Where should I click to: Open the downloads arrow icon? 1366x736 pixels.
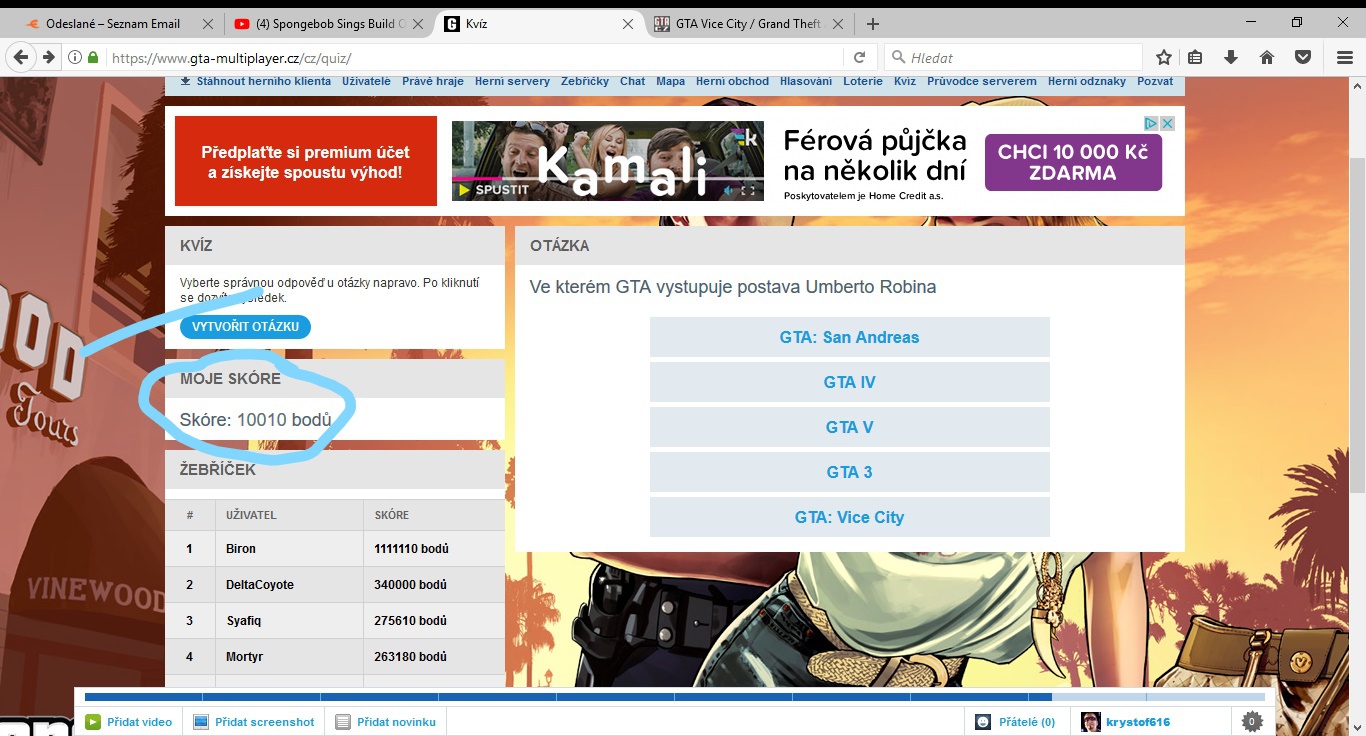(1231, 58)
